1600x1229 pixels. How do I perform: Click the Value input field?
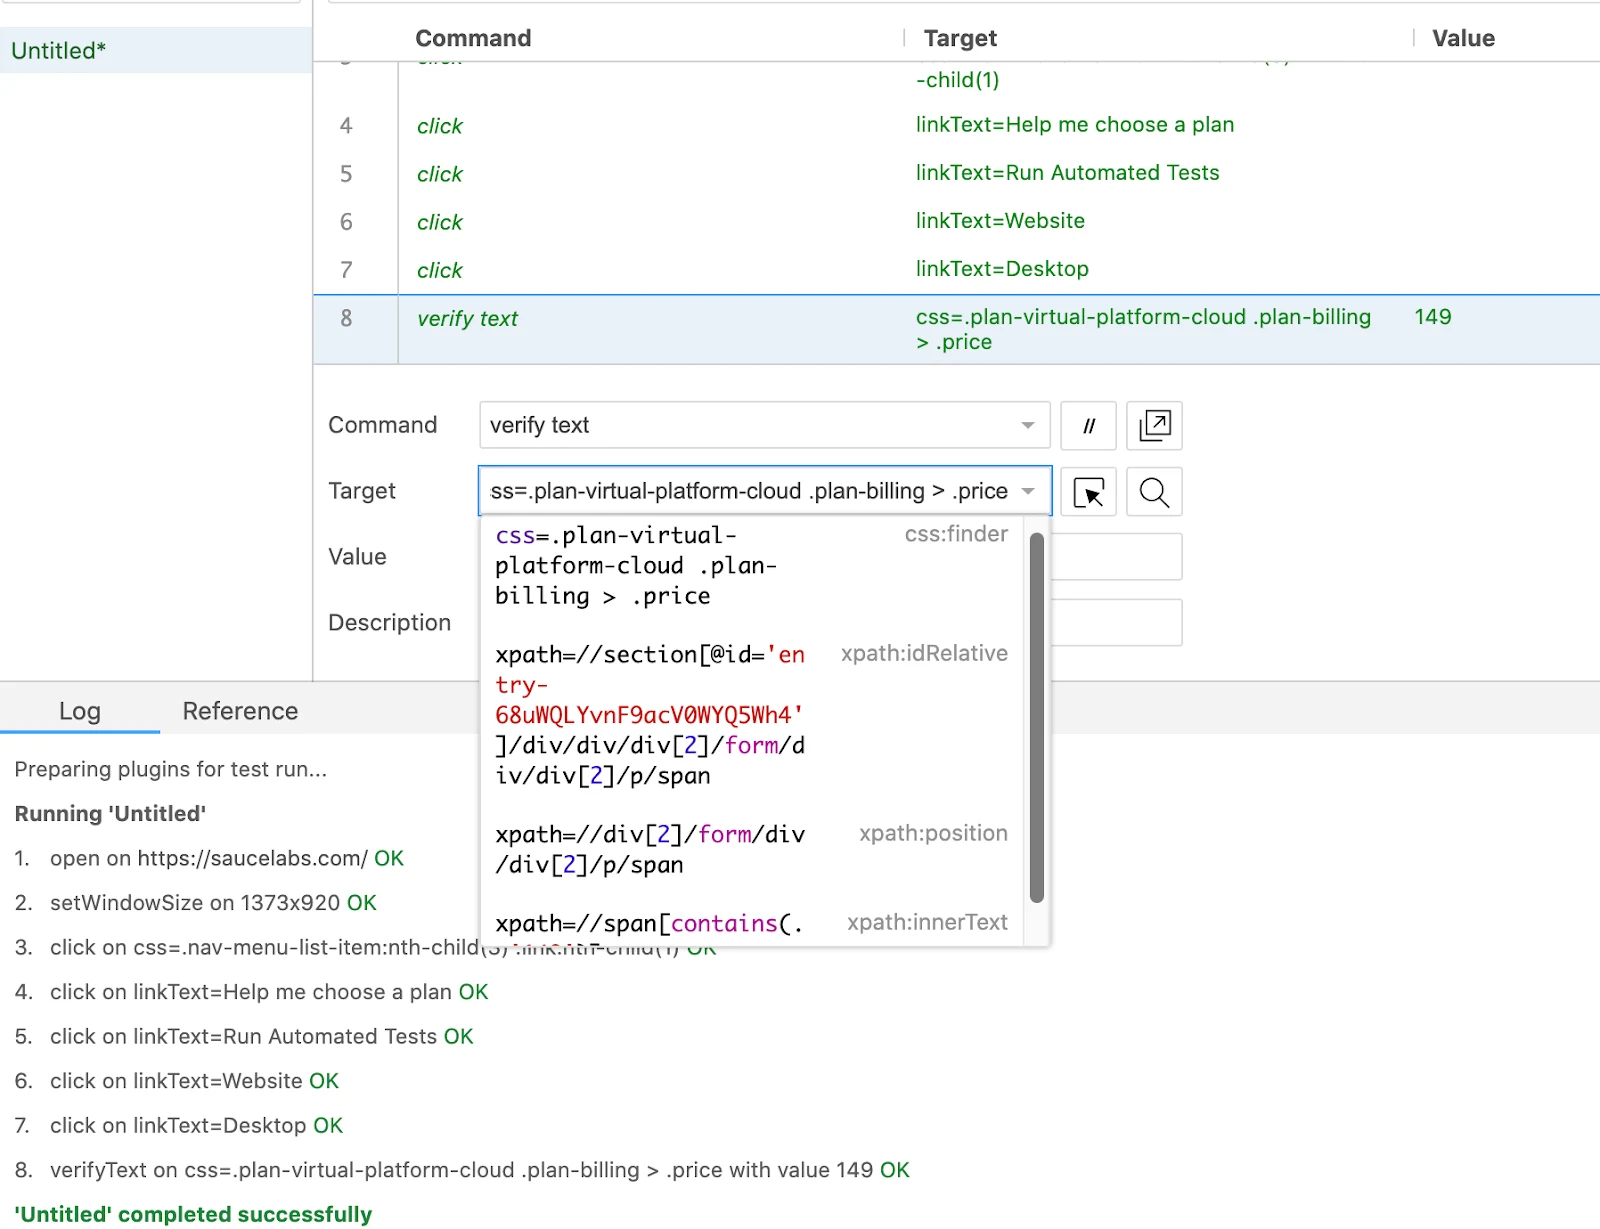[1115, 556]
